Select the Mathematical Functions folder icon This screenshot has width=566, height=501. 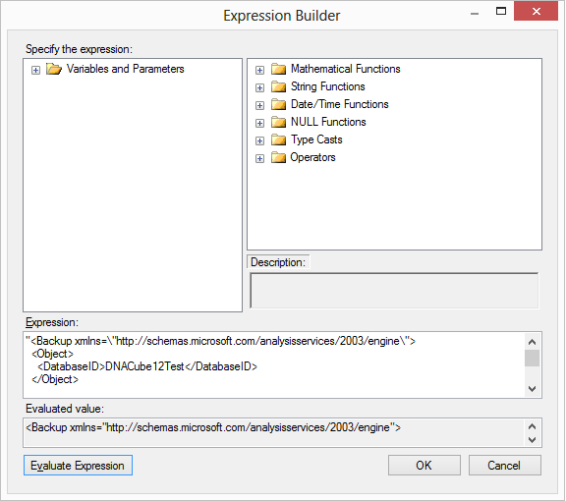278,69
